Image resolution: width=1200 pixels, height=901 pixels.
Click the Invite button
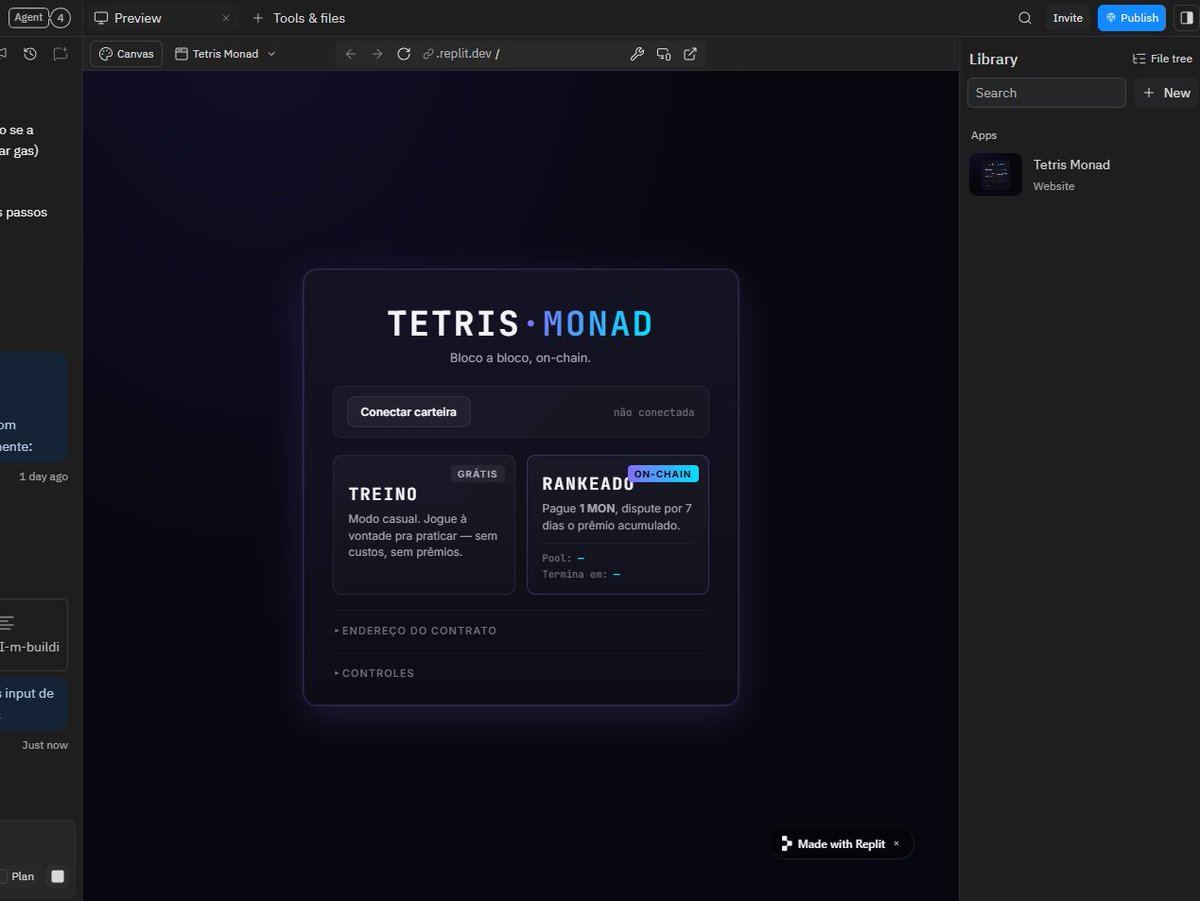point(1068,18)
